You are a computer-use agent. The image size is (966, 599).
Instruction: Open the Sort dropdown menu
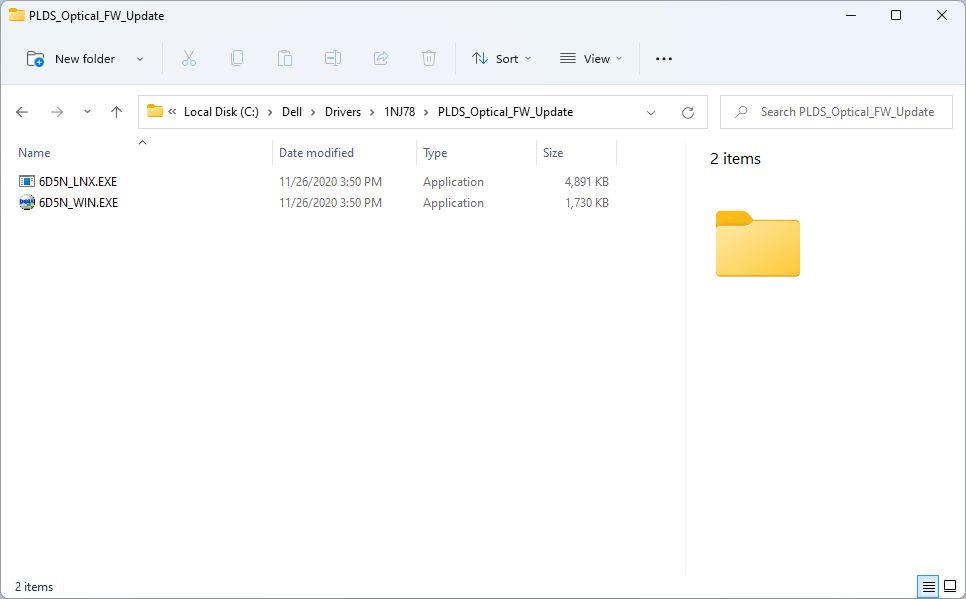tap(502, 59)
